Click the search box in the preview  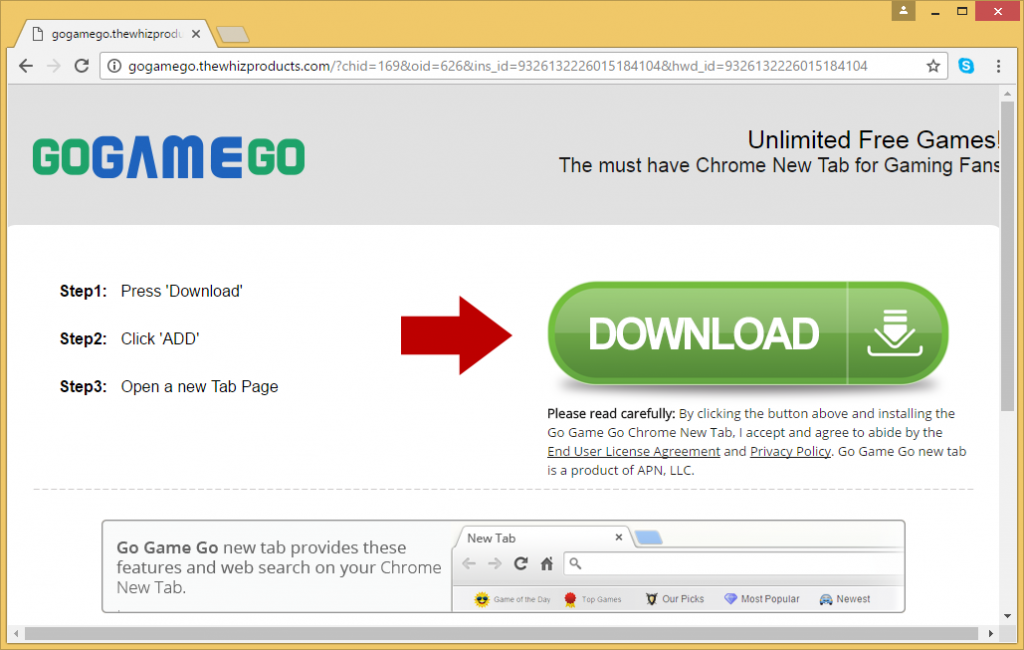point(734,563)
